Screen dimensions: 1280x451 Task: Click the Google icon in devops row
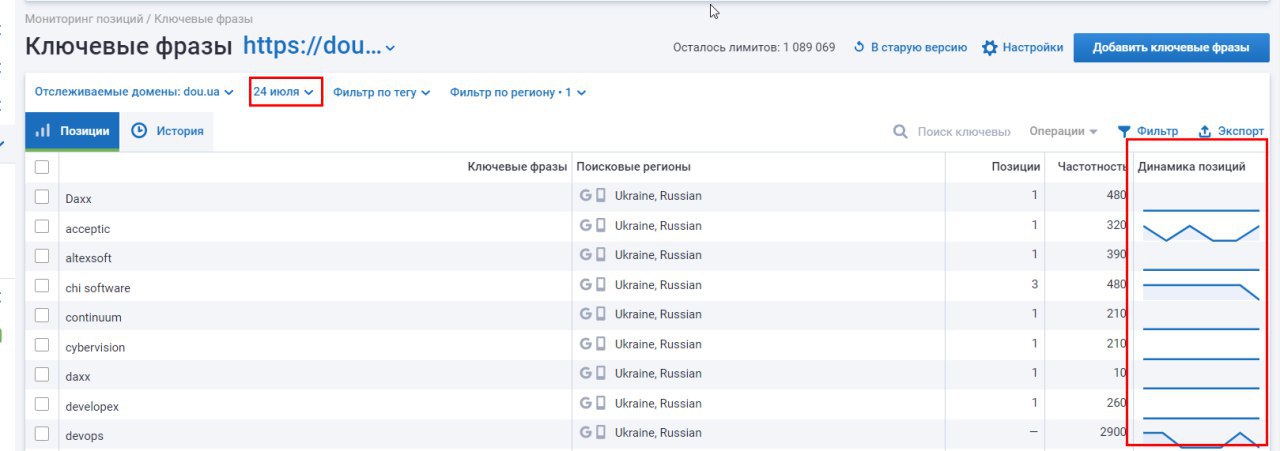point(586,433)
